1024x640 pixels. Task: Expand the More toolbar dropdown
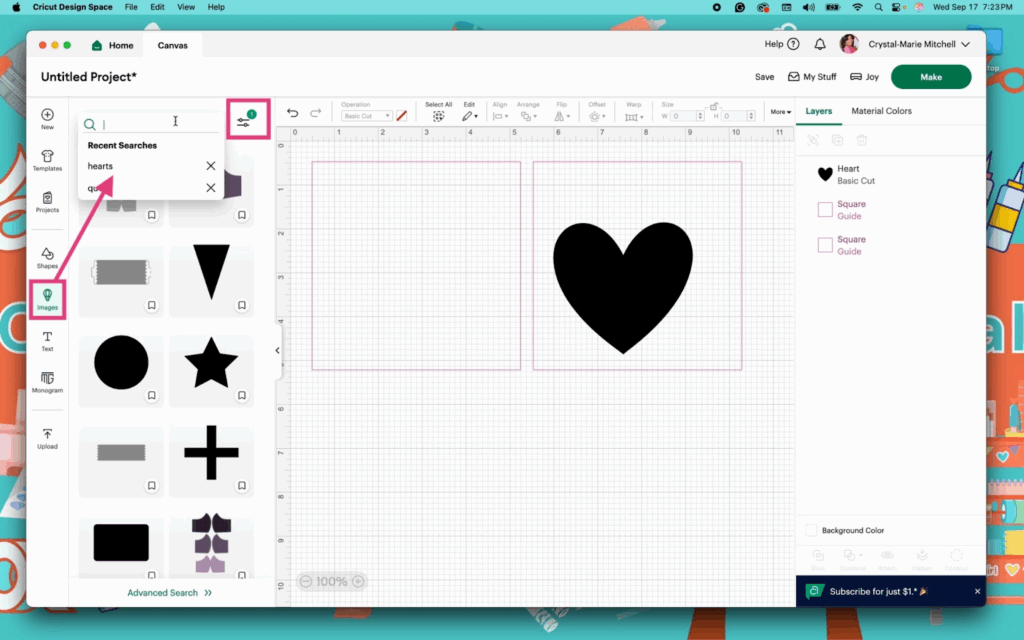pos(780,112)
